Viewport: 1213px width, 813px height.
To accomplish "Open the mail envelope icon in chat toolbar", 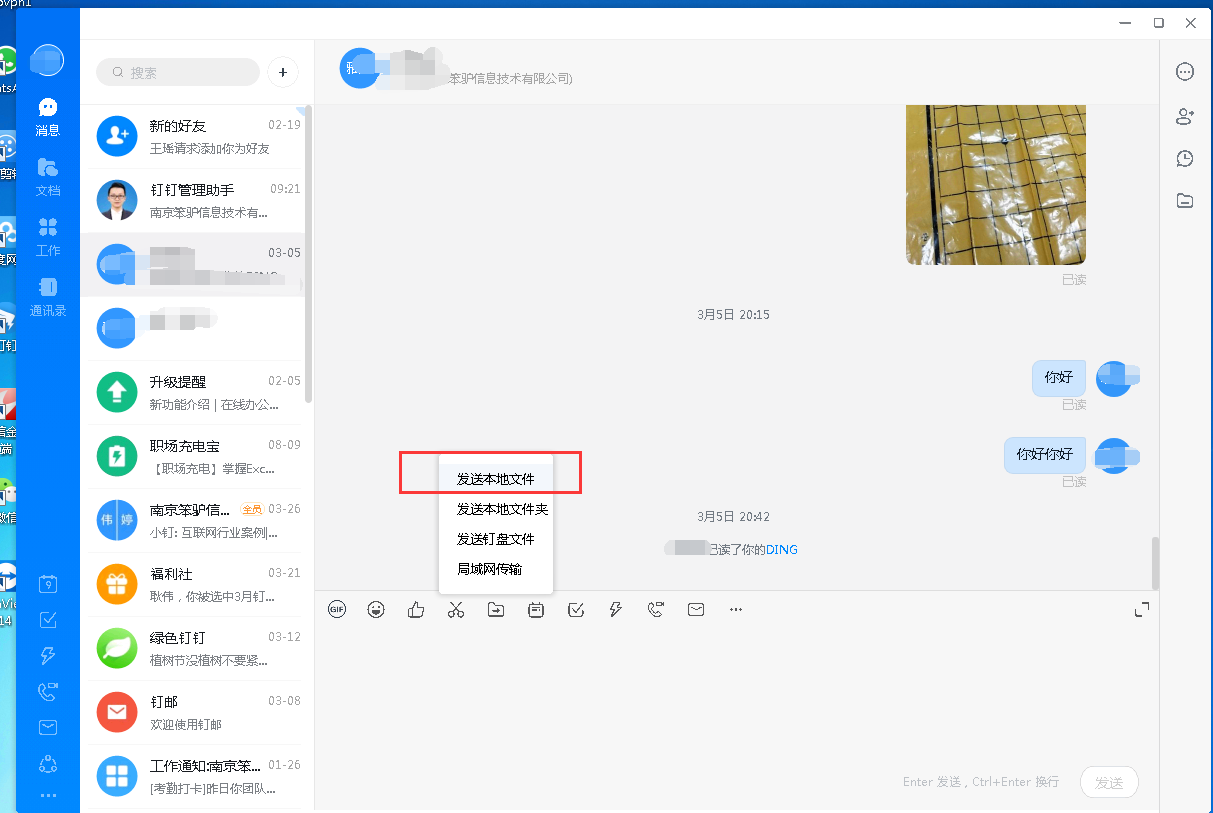I will pos(696,609).
